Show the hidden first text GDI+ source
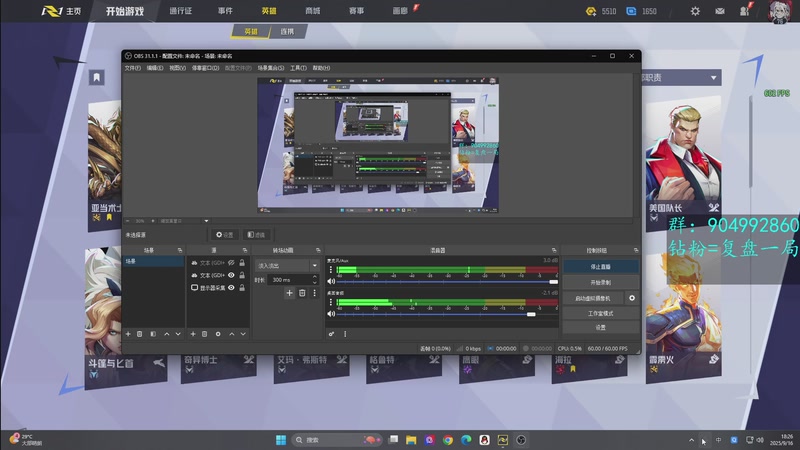 click(231, 263)
